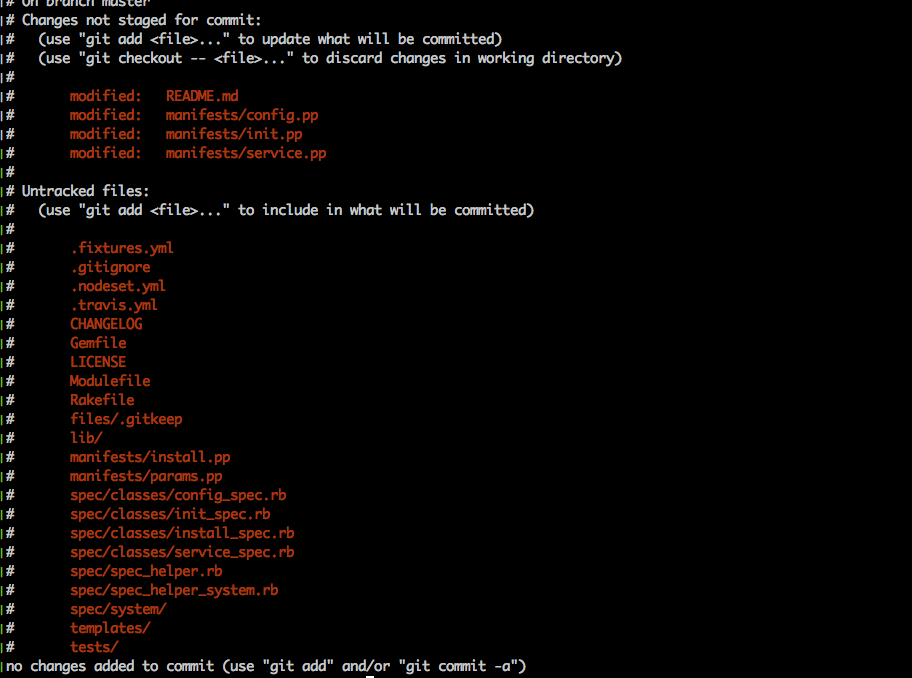This screenshot has height=678, width=912.
Task: Click the Modulefile entry
Action: [x=110, y=381]
